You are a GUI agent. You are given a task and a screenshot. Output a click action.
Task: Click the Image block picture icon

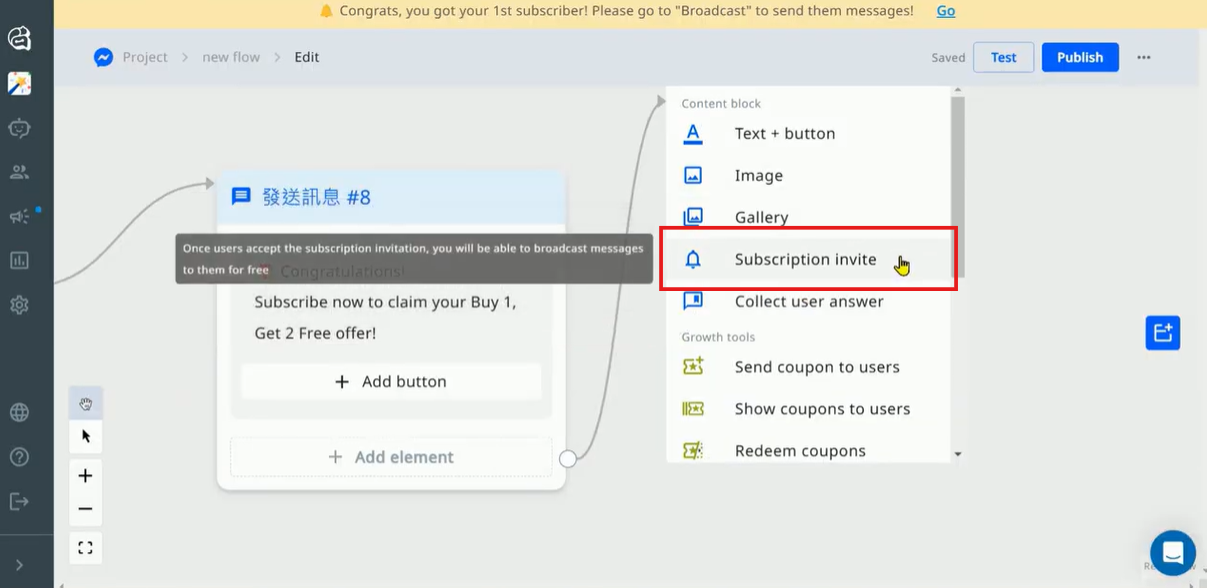tap(693, 175)
